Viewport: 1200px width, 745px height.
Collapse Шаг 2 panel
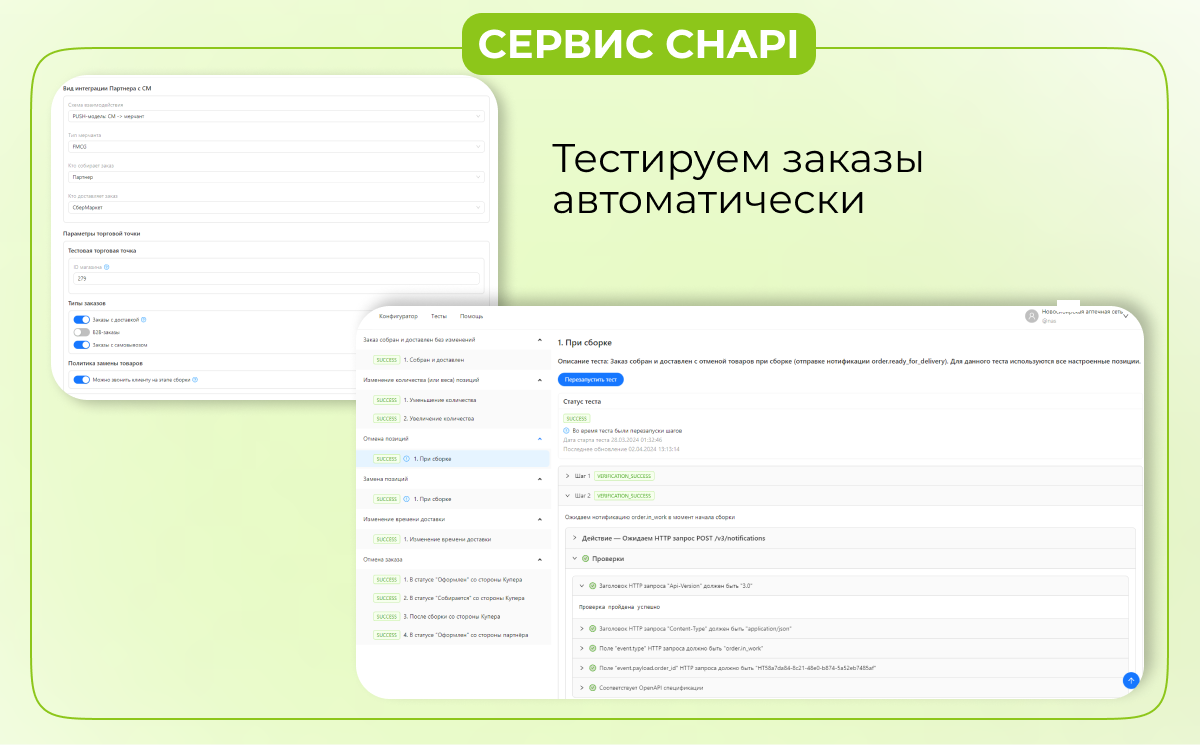pos(567,495)
